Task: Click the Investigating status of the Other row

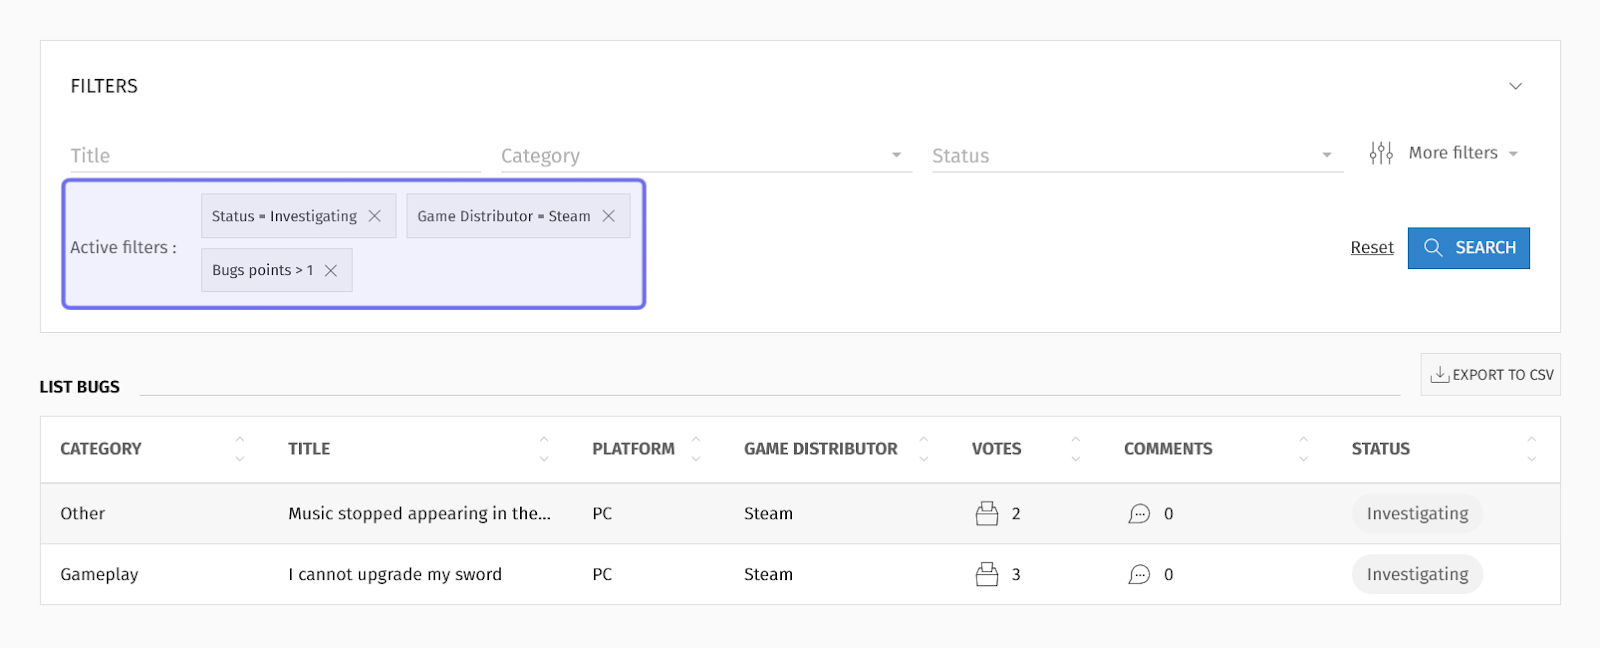Action: tap(1417, 513)
